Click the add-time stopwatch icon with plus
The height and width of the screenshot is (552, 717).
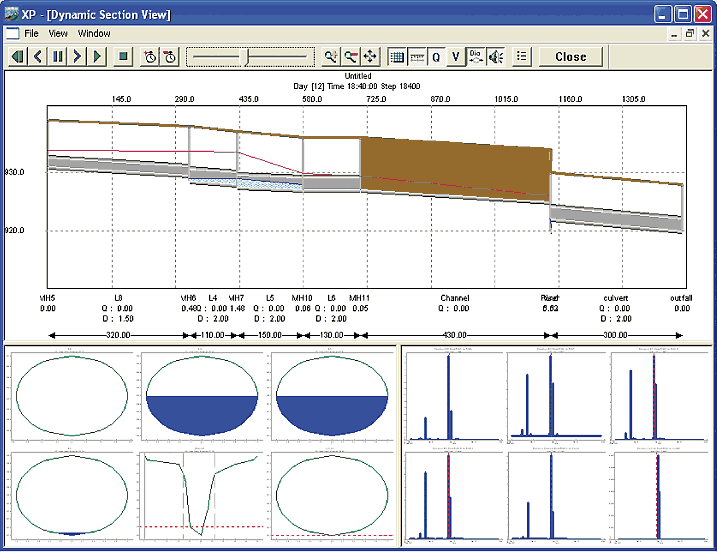click(150, 57)
